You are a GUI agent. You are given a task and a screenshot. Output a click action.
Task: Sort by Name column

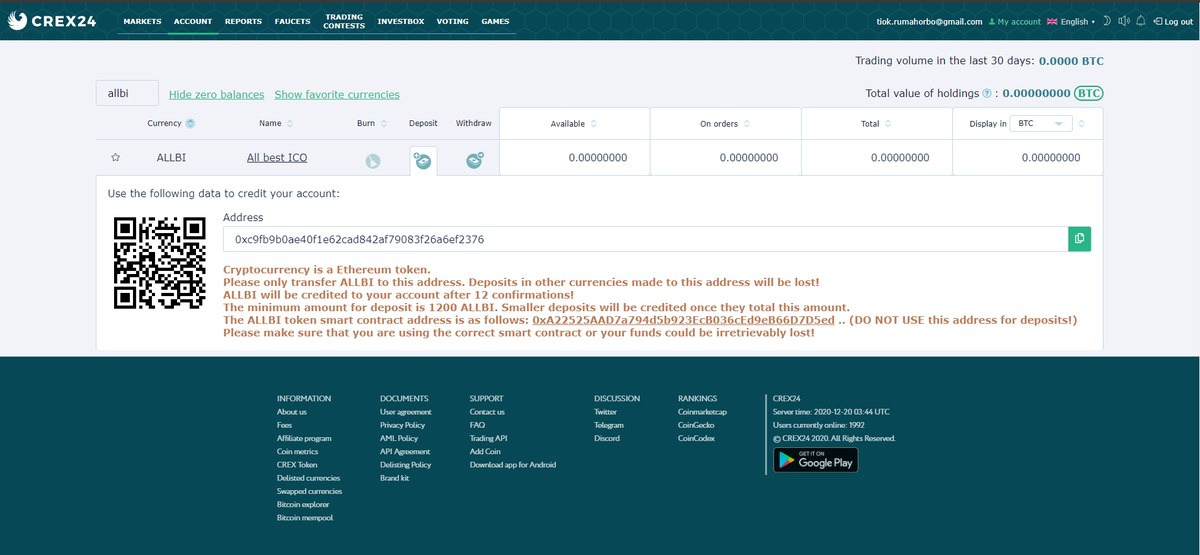(290, 124)
